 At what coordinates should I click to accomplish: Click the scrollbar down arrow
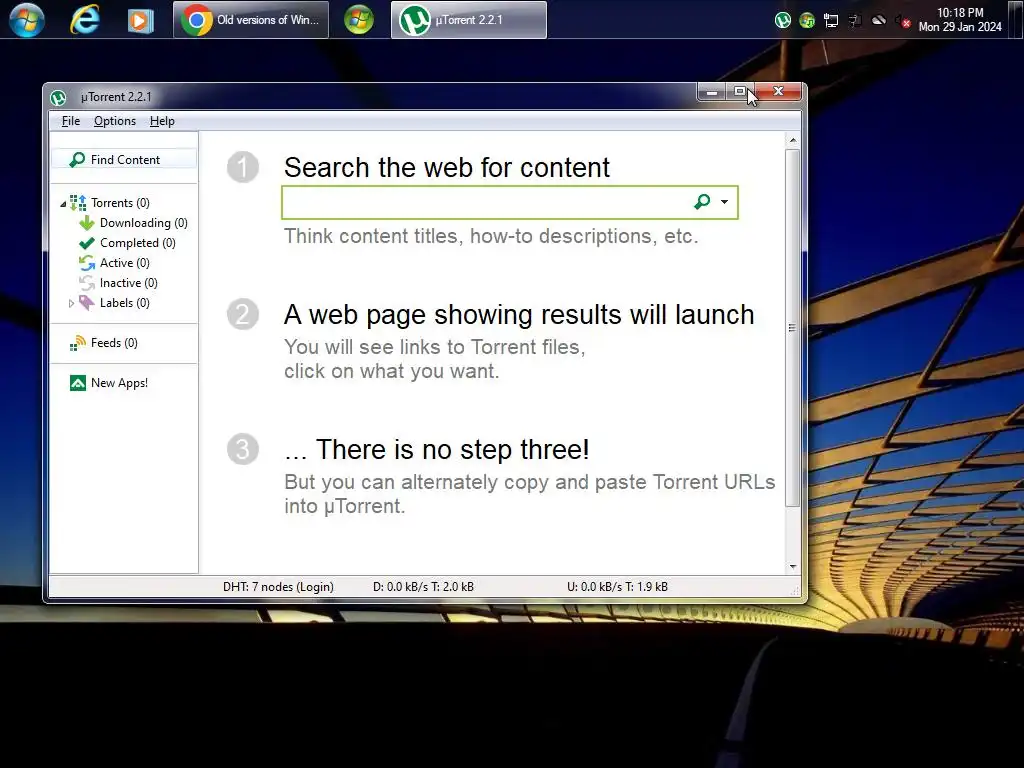(x=793, y=567)
